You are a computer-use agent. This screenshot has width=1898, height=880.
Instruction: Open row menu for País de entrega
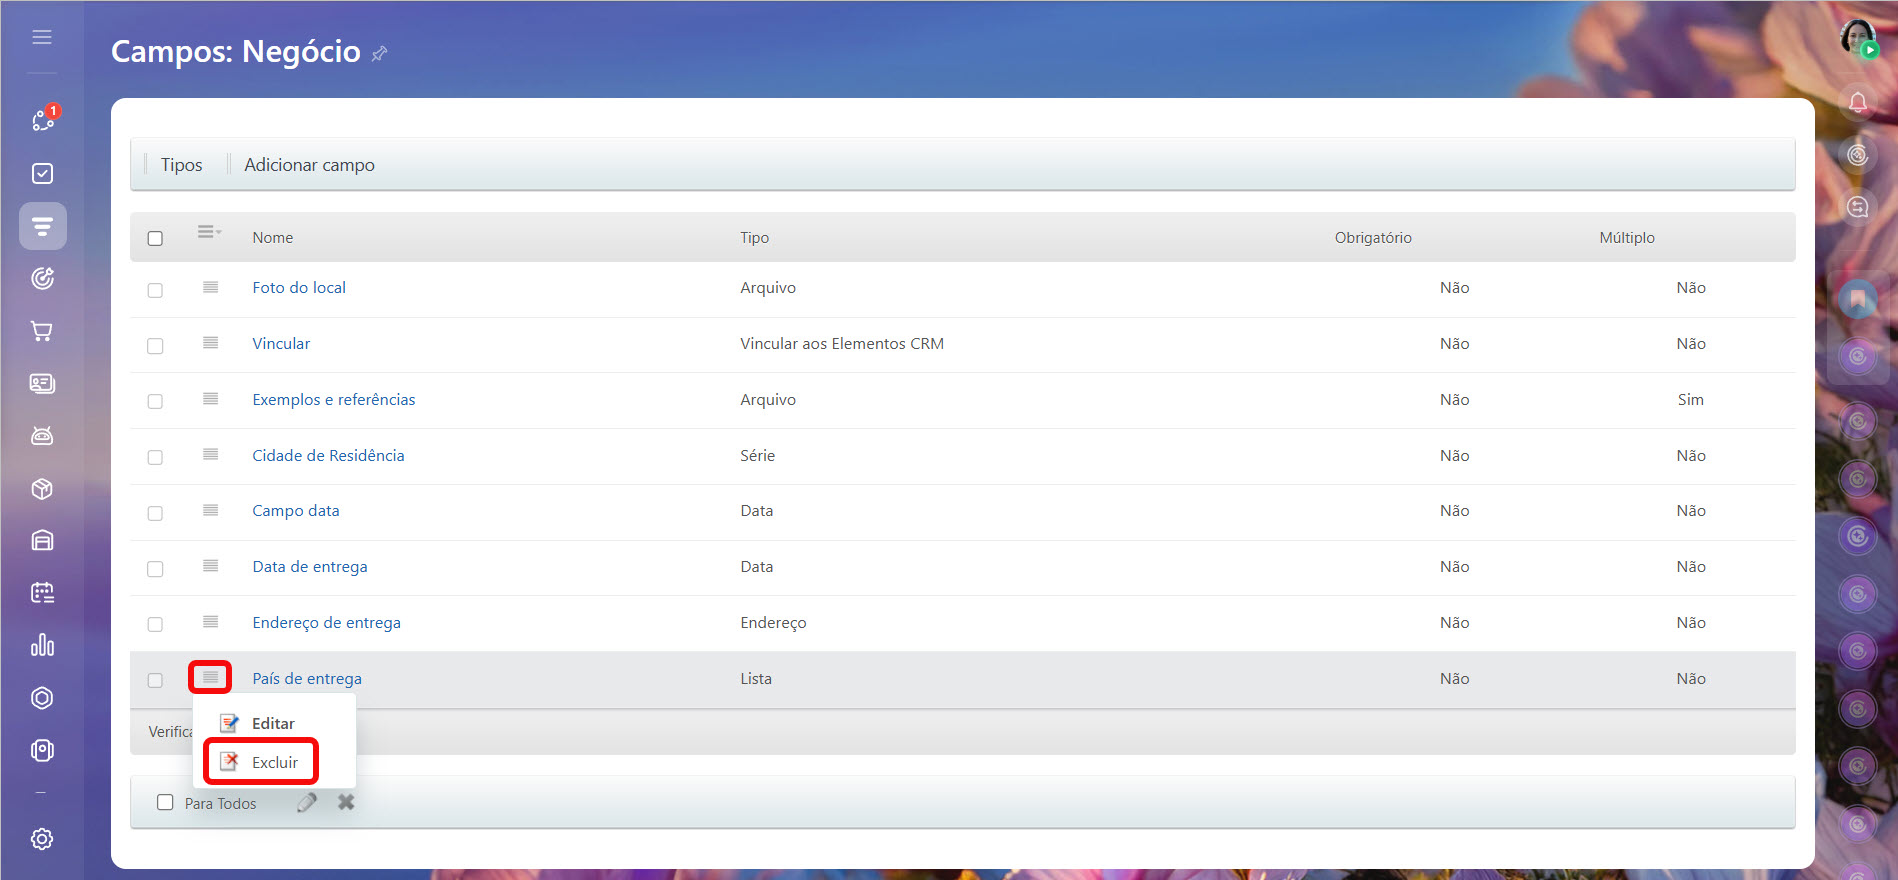point(210,677)
